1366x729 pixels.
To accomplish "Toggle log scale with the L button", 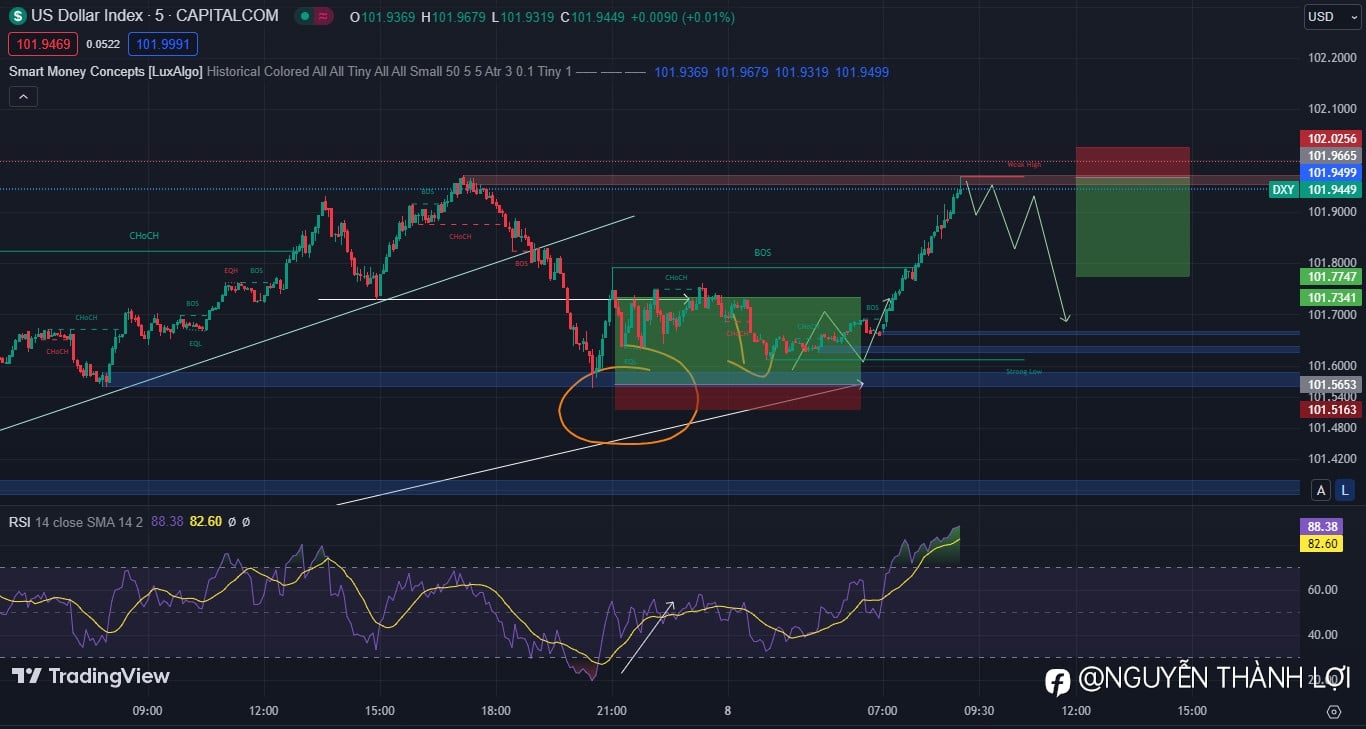I will (x=1345, y=490).
